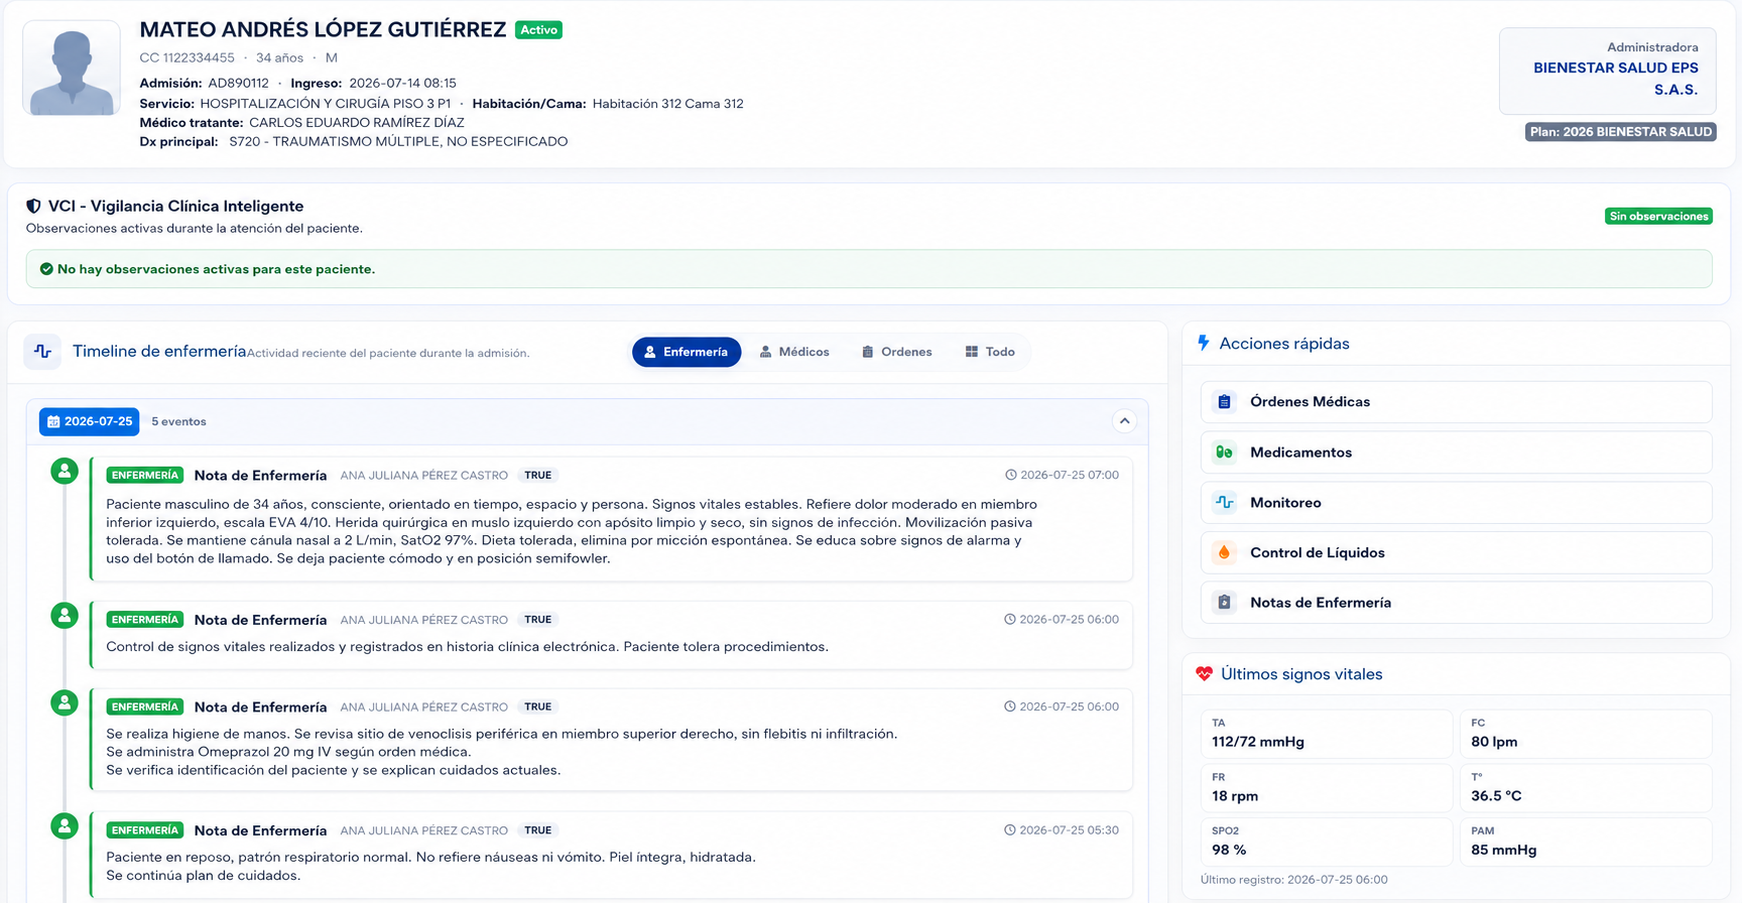Click the patient avatar photo placeholder
Viewport: 1742px width, 903px height.
coord(71,68)
